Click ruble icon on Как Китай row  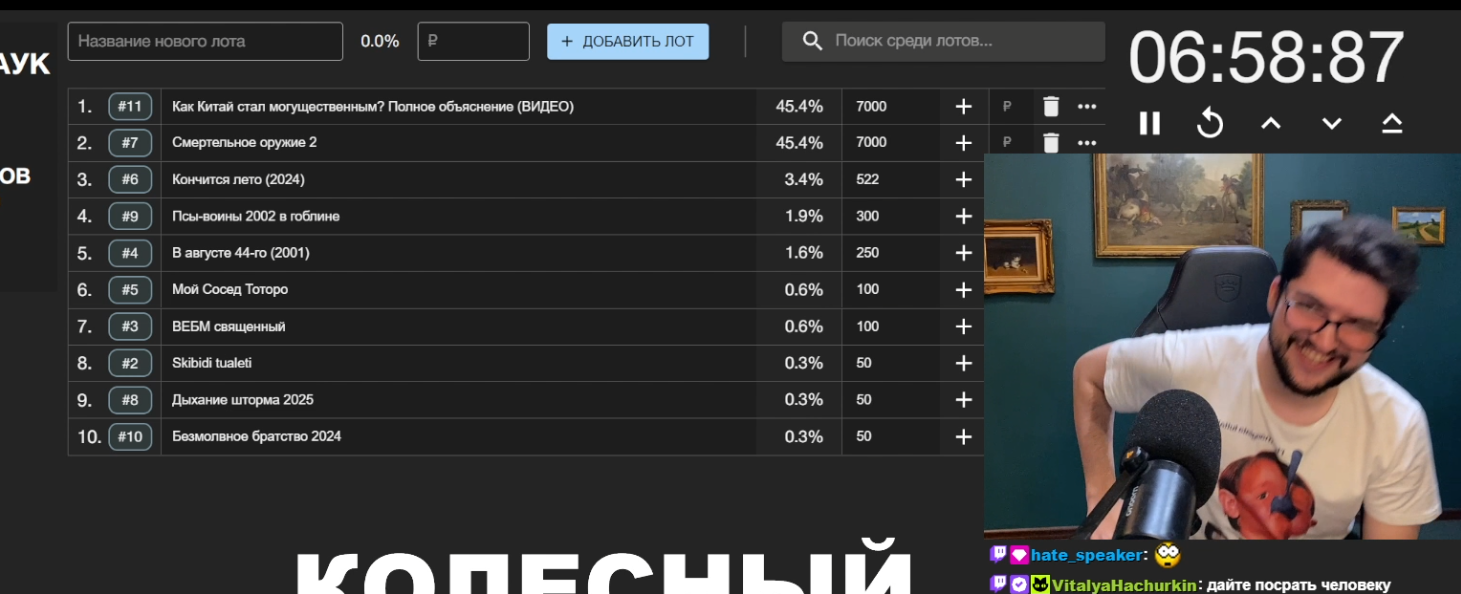point(1007,107)
